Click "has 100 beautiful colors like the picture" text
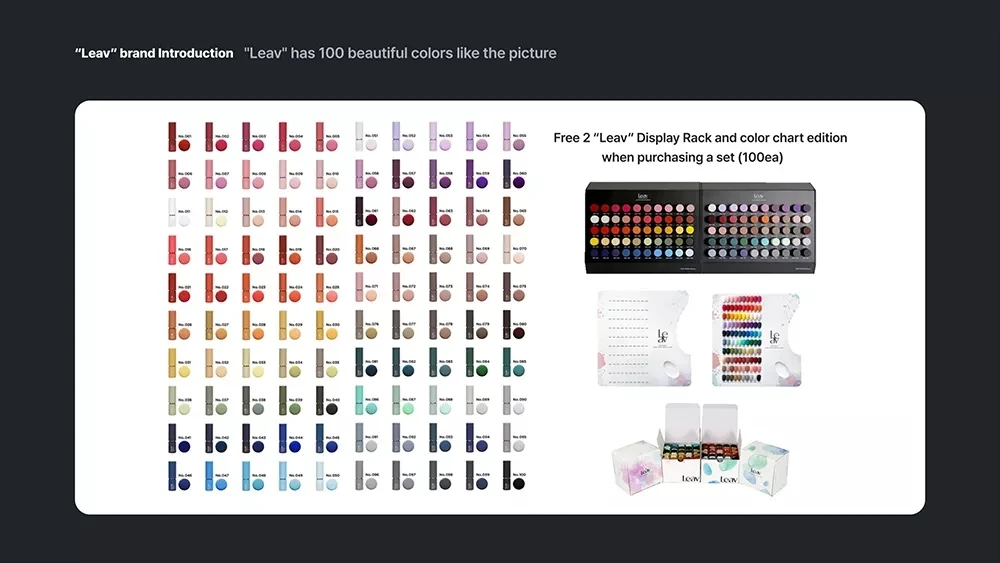 pos(423,53)
